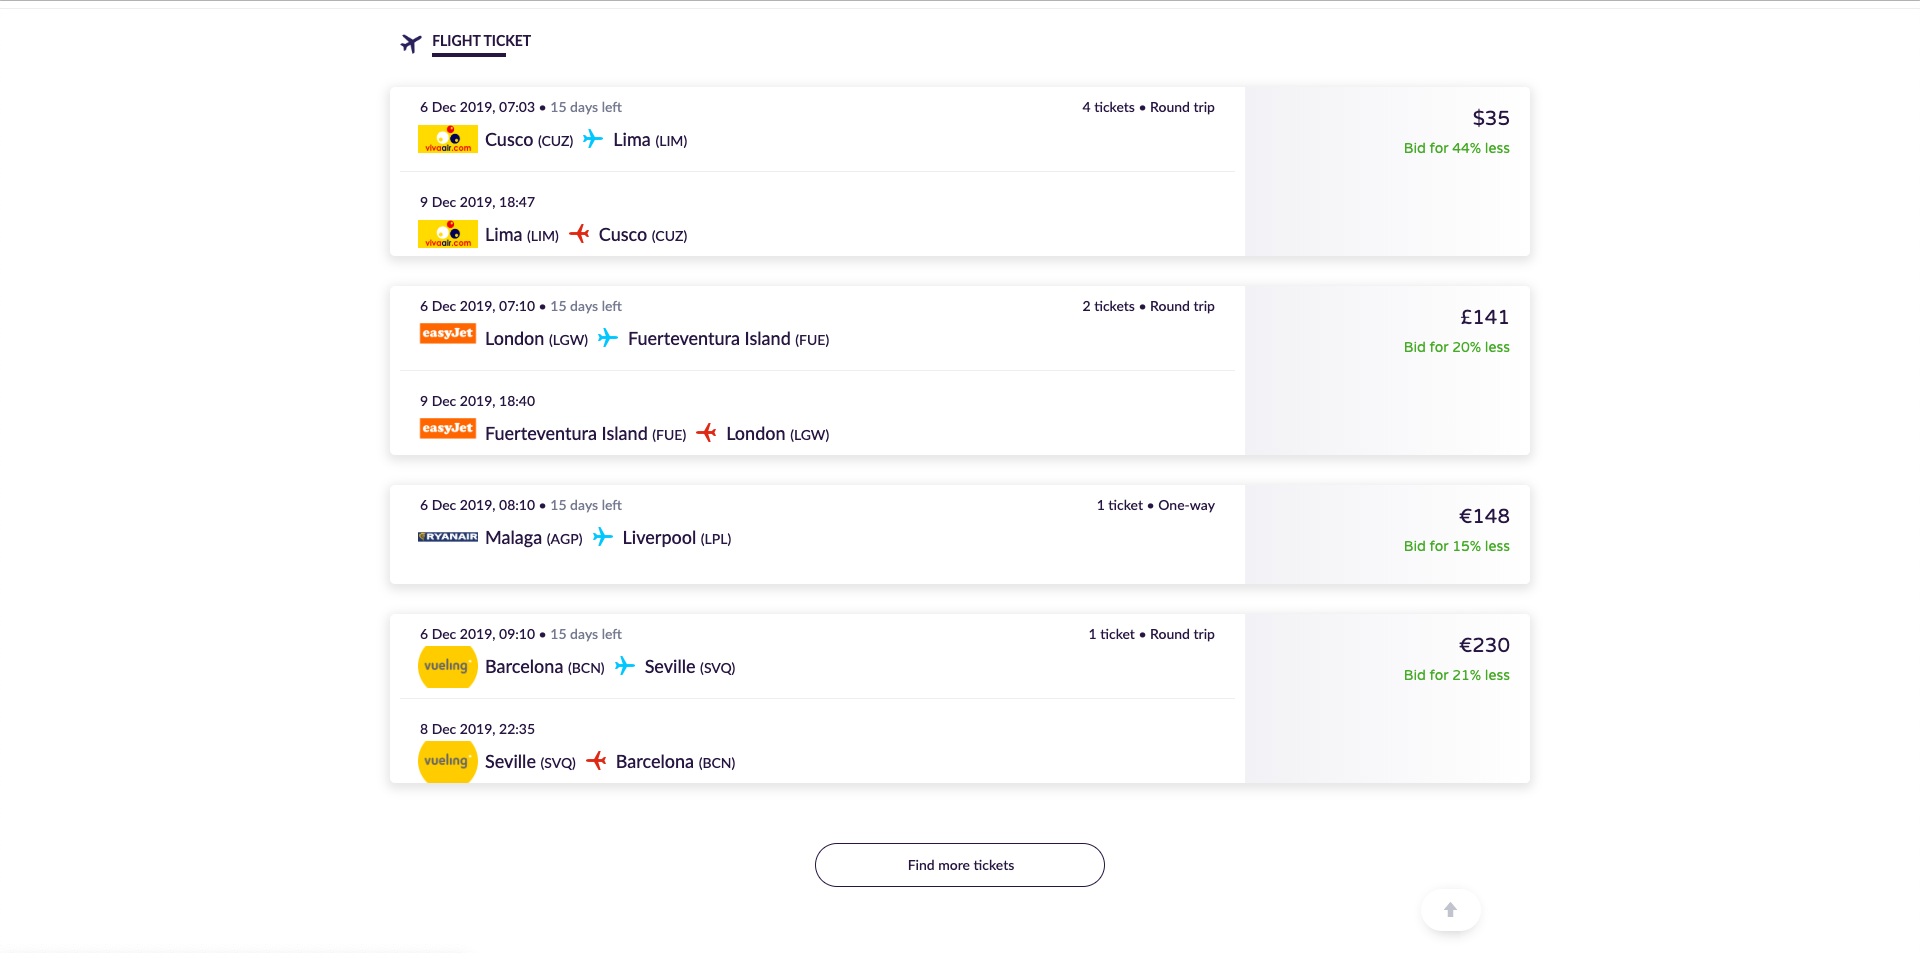The width and height of the screenshot is (1920, 953).
Task: Open the $35 Cusco to Lima ticket price
Action: [1490, 118]
